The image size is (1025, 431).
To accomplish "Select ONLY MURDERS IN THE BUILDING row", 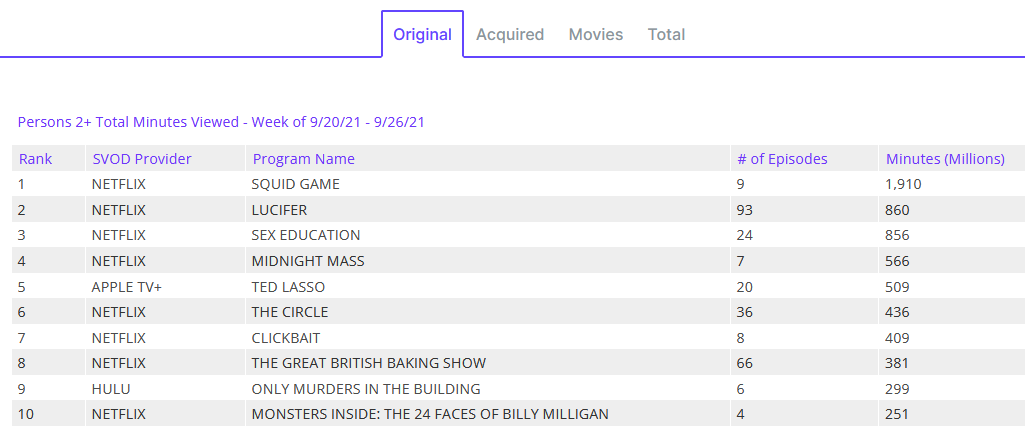I will [366, 389].
